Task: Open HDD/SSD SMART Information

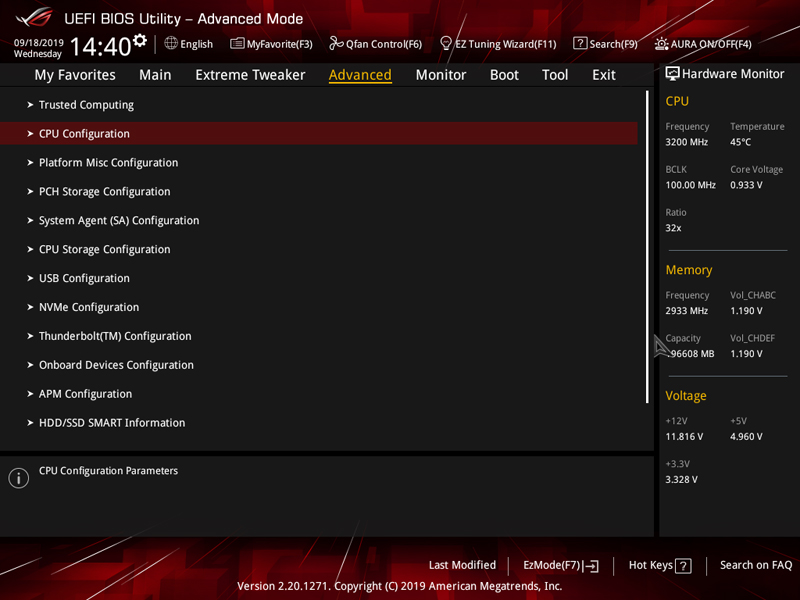Action: (x=112, y=423)
